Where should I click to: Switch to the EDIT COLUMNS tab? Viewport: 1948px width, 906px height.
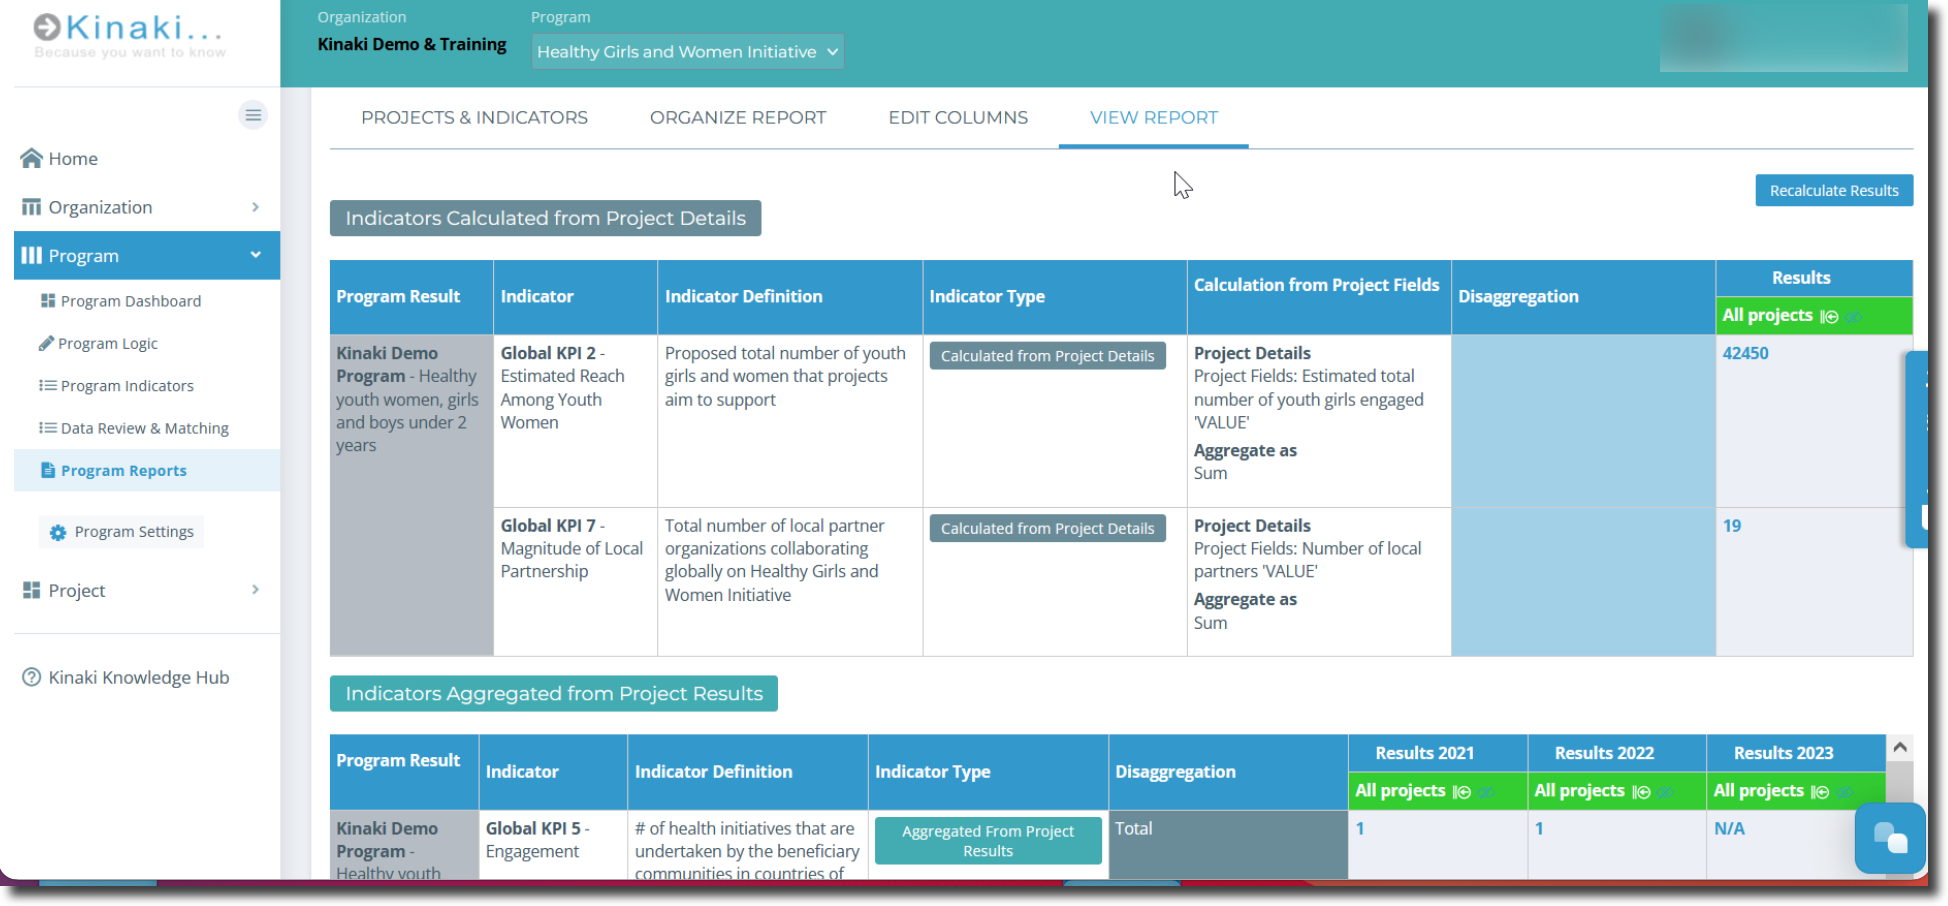click(957, 117)
